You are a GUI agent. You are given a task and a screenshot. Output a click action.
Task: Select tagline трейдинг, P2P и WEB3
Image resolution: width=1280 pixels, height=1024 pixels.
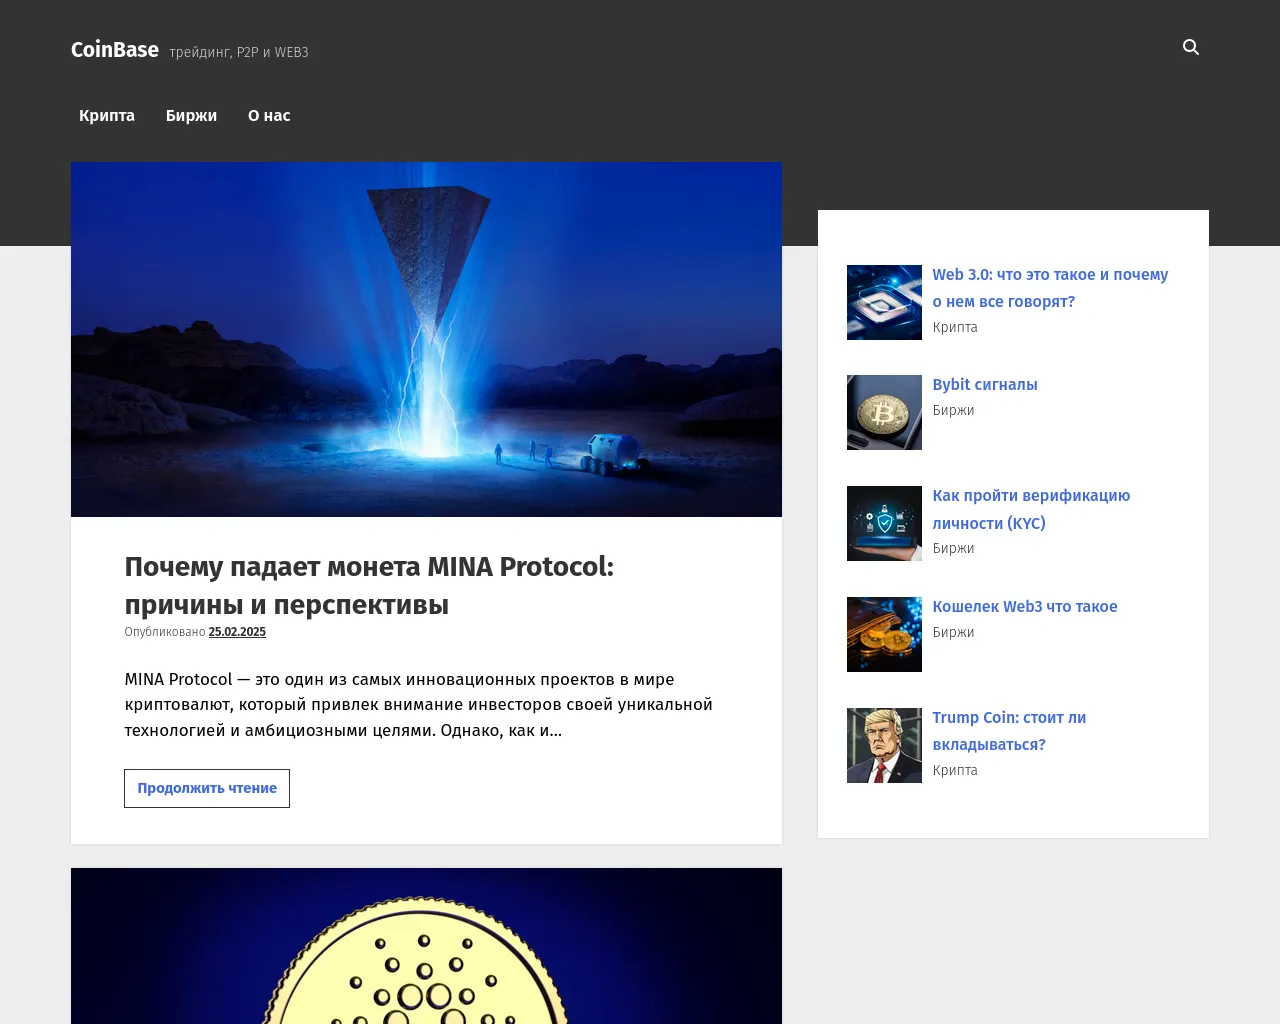(239, 52)
